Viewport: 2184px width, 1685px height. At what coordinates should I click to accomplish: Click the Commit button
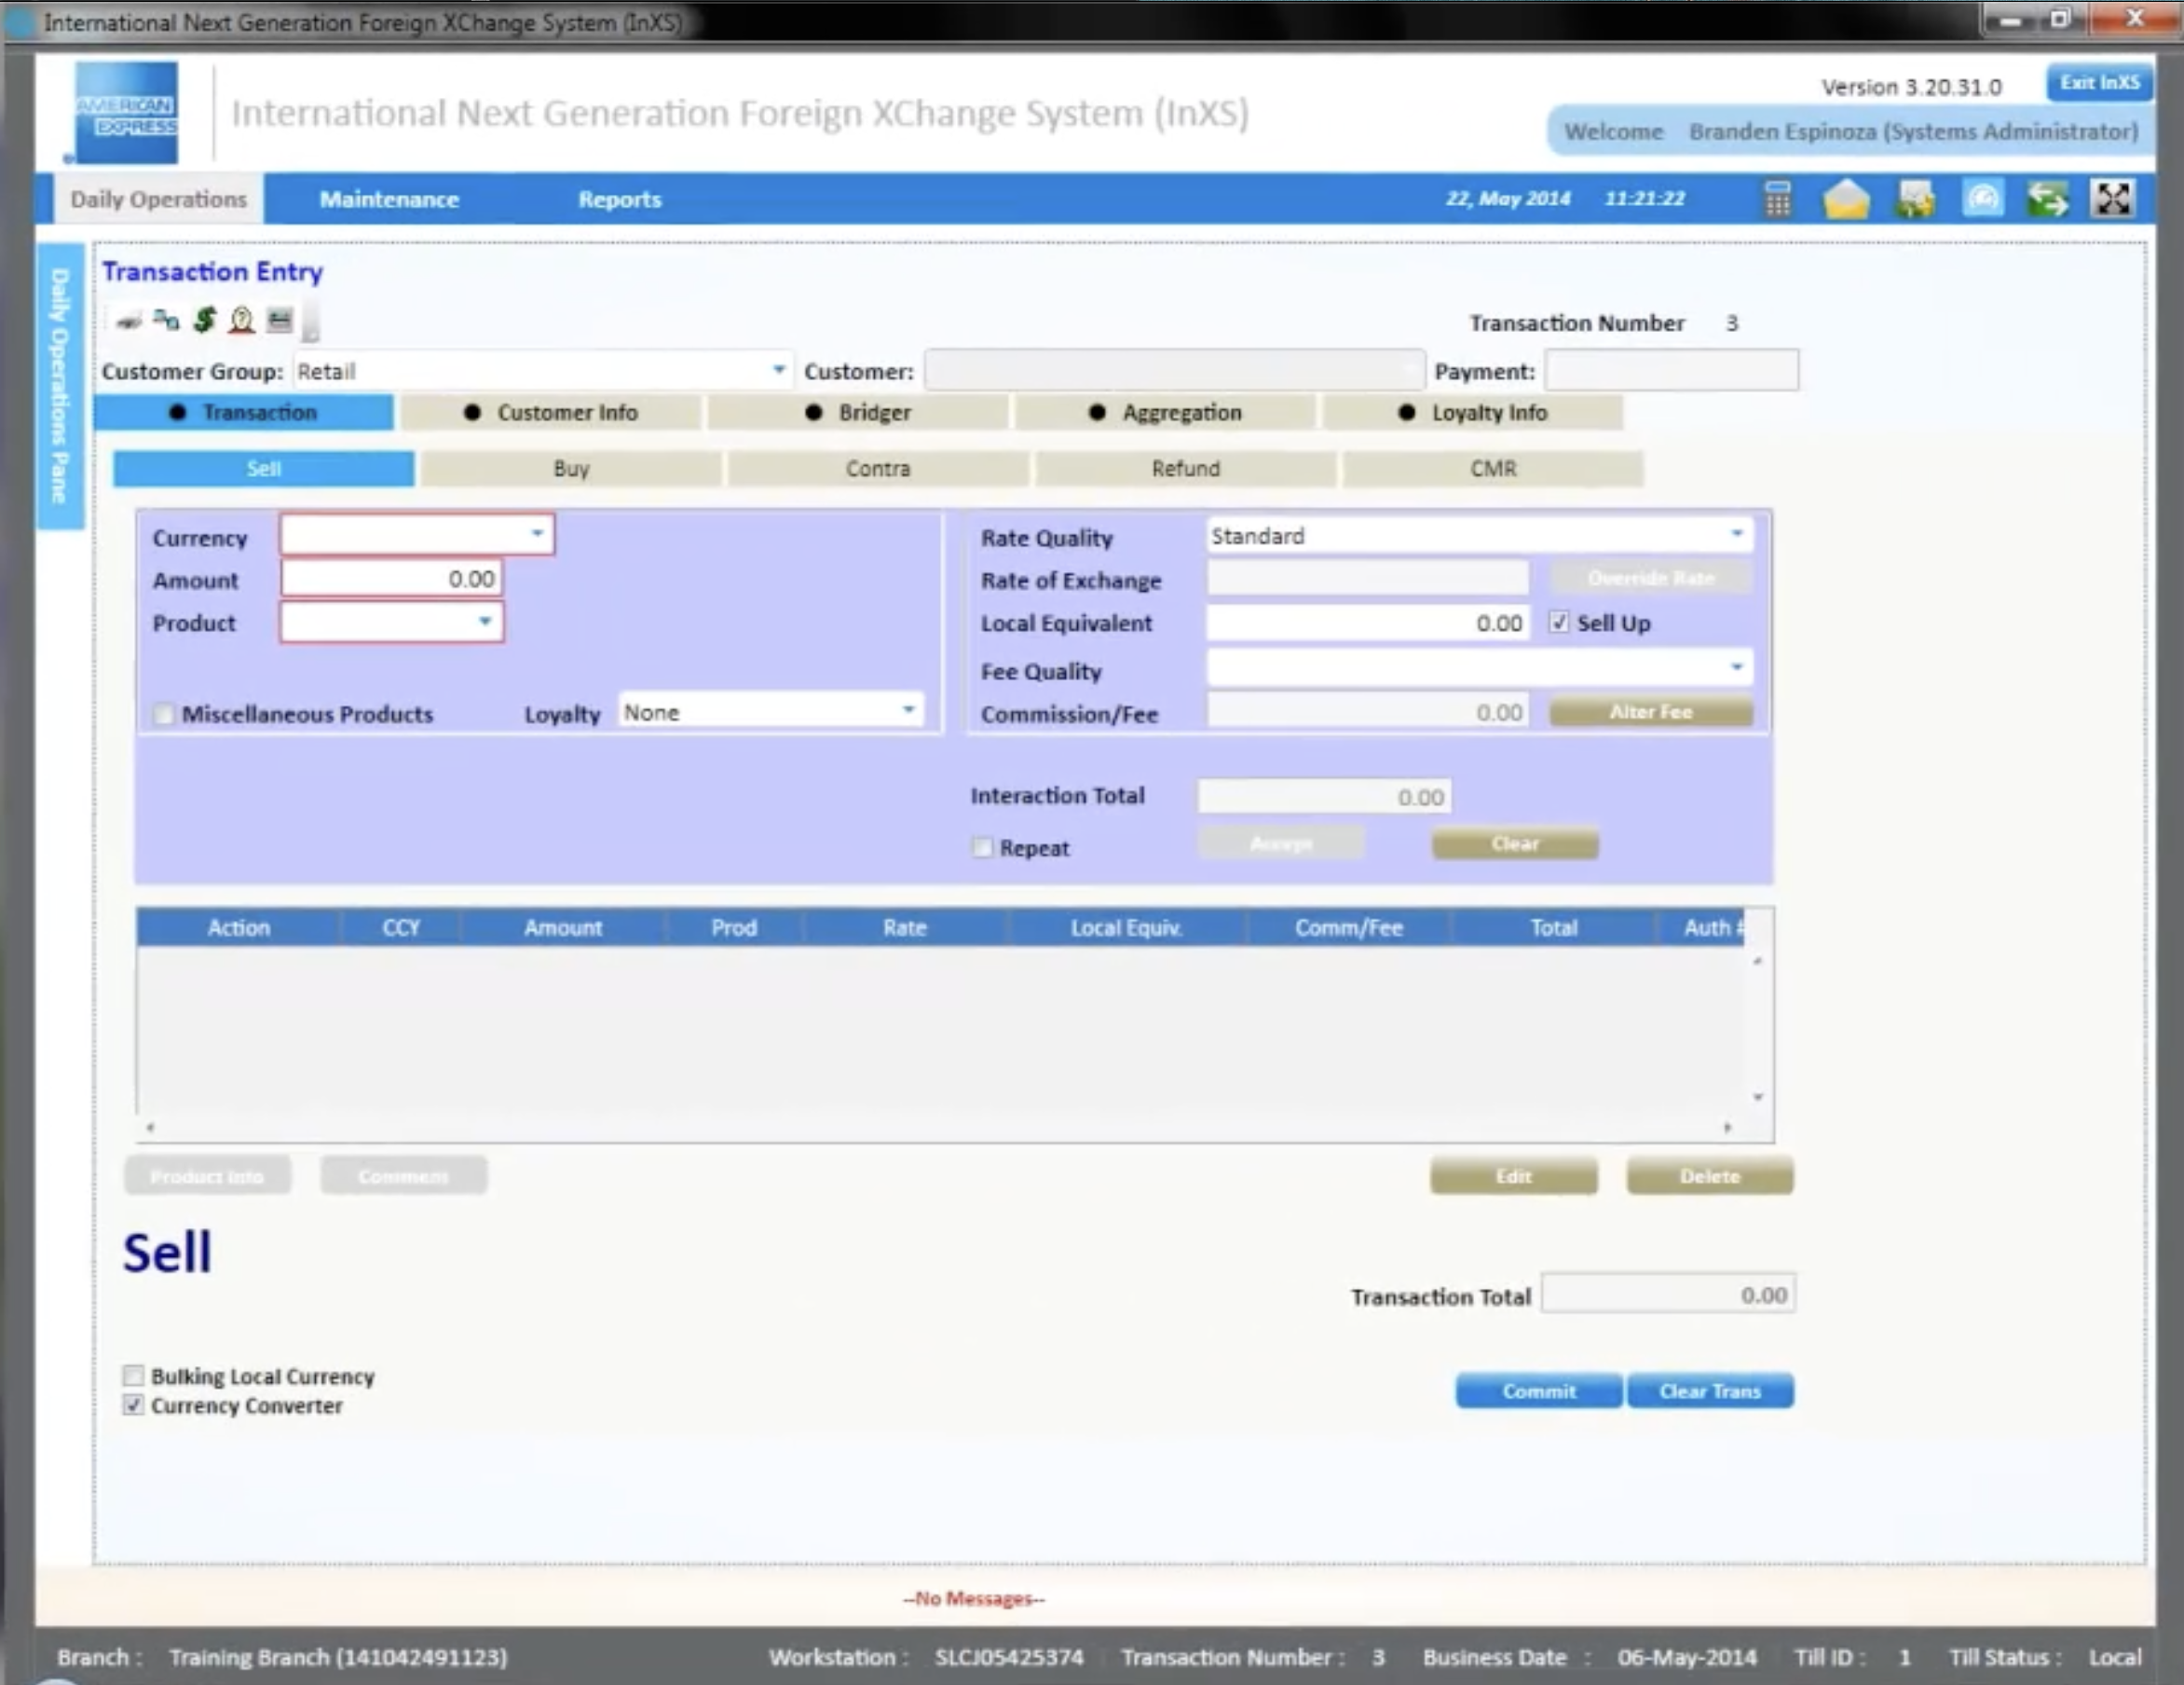click(1538, 1390)
